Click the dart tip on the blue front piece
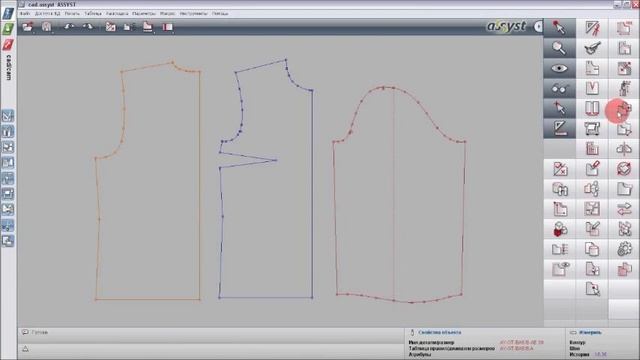 (x=276, y=160)
